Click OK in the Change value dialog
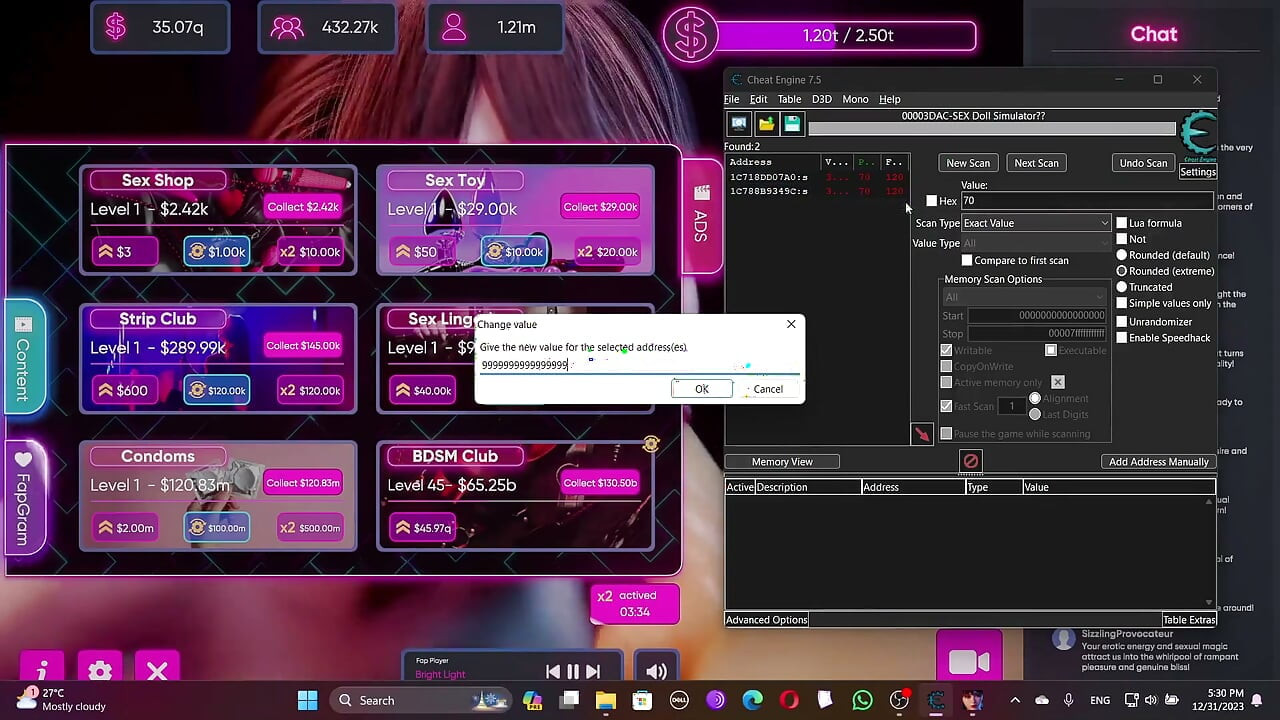Image resolution: width=1280 pixels, height=720 pixels. (x=702, y=389)
